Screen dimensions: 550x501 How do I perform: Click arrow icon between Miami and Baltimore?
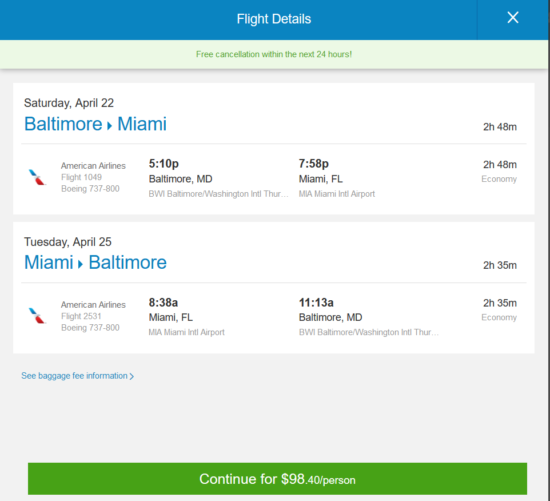point(81,264)
